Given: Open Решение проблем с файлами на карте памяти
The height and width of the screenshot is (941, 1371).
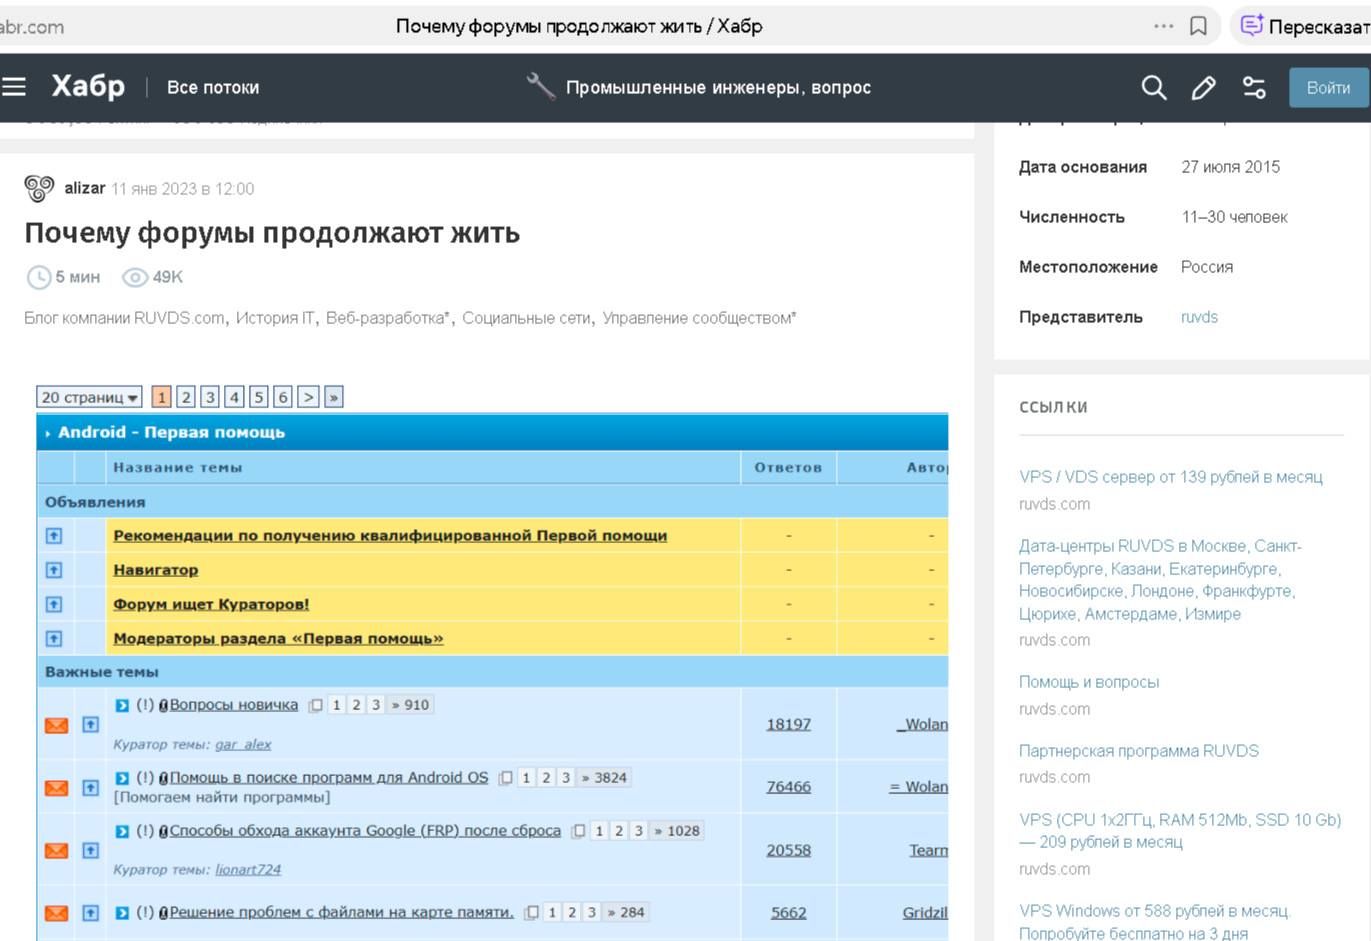Looking at the screenshot, I should point(341,912).
